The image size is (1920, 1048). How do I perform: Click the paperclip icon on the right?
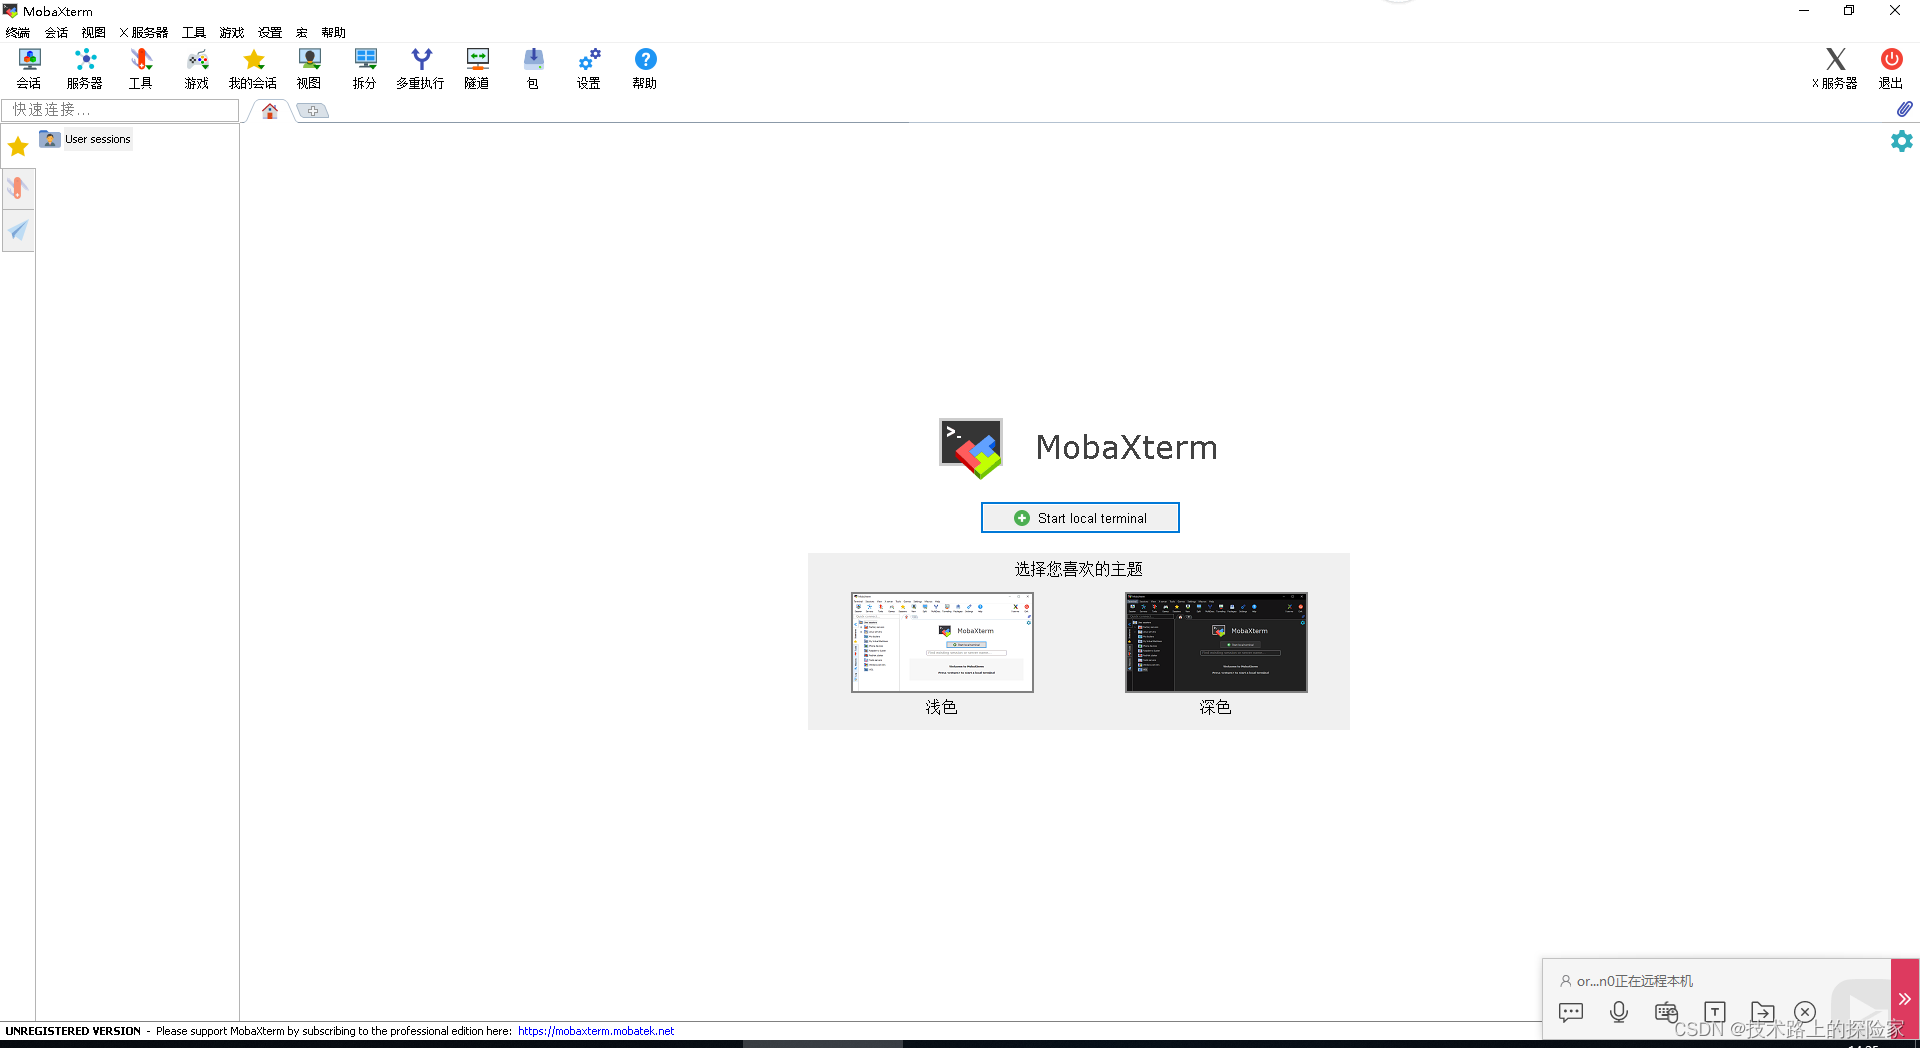(1904, 109)
